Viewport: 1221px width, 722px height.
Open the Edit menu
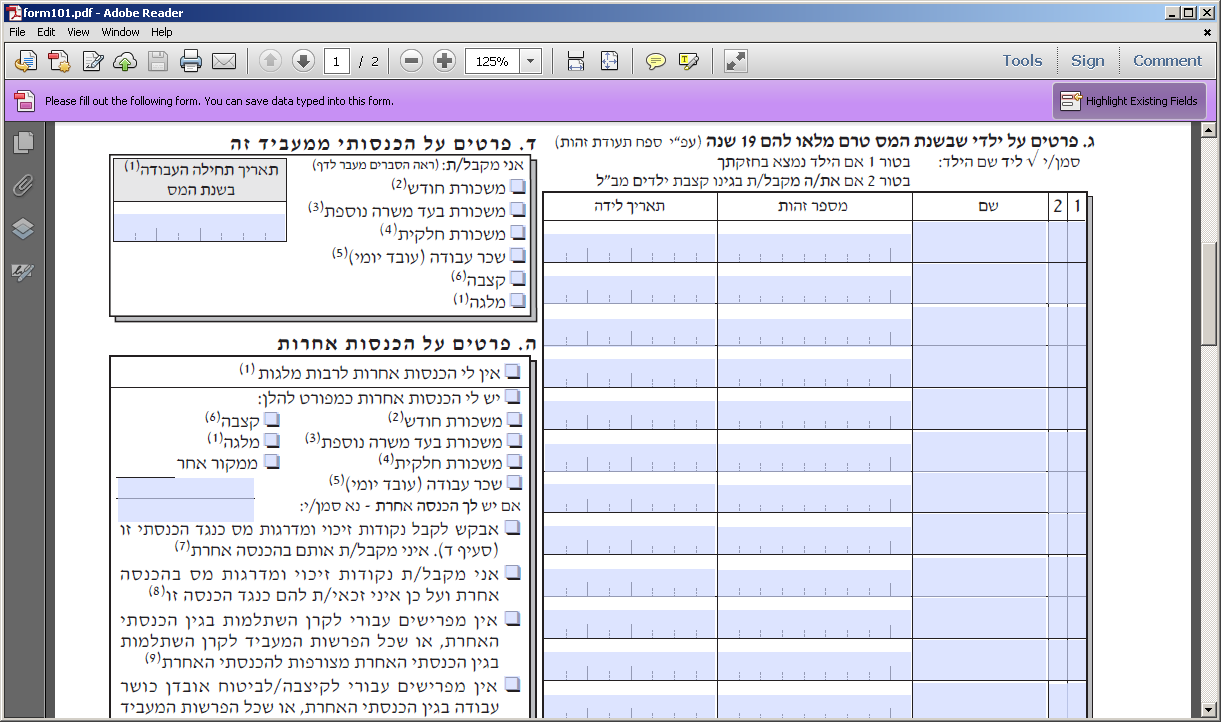coord(46,32)
